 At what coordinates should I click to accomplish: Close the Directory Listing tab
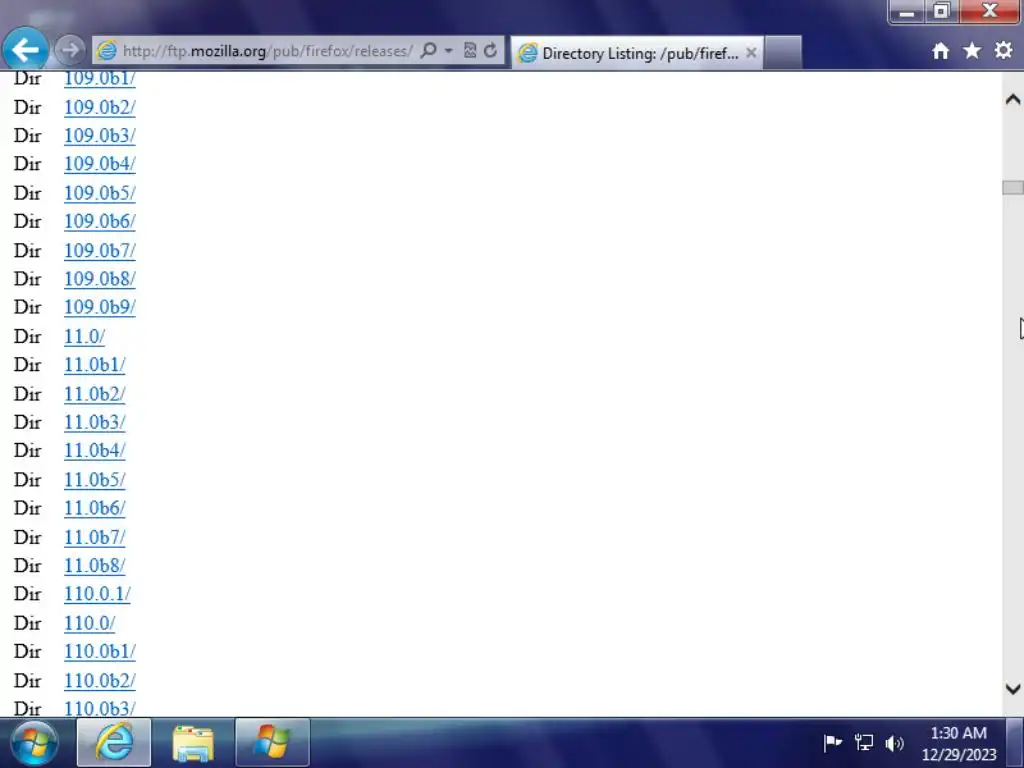[751, 52]
